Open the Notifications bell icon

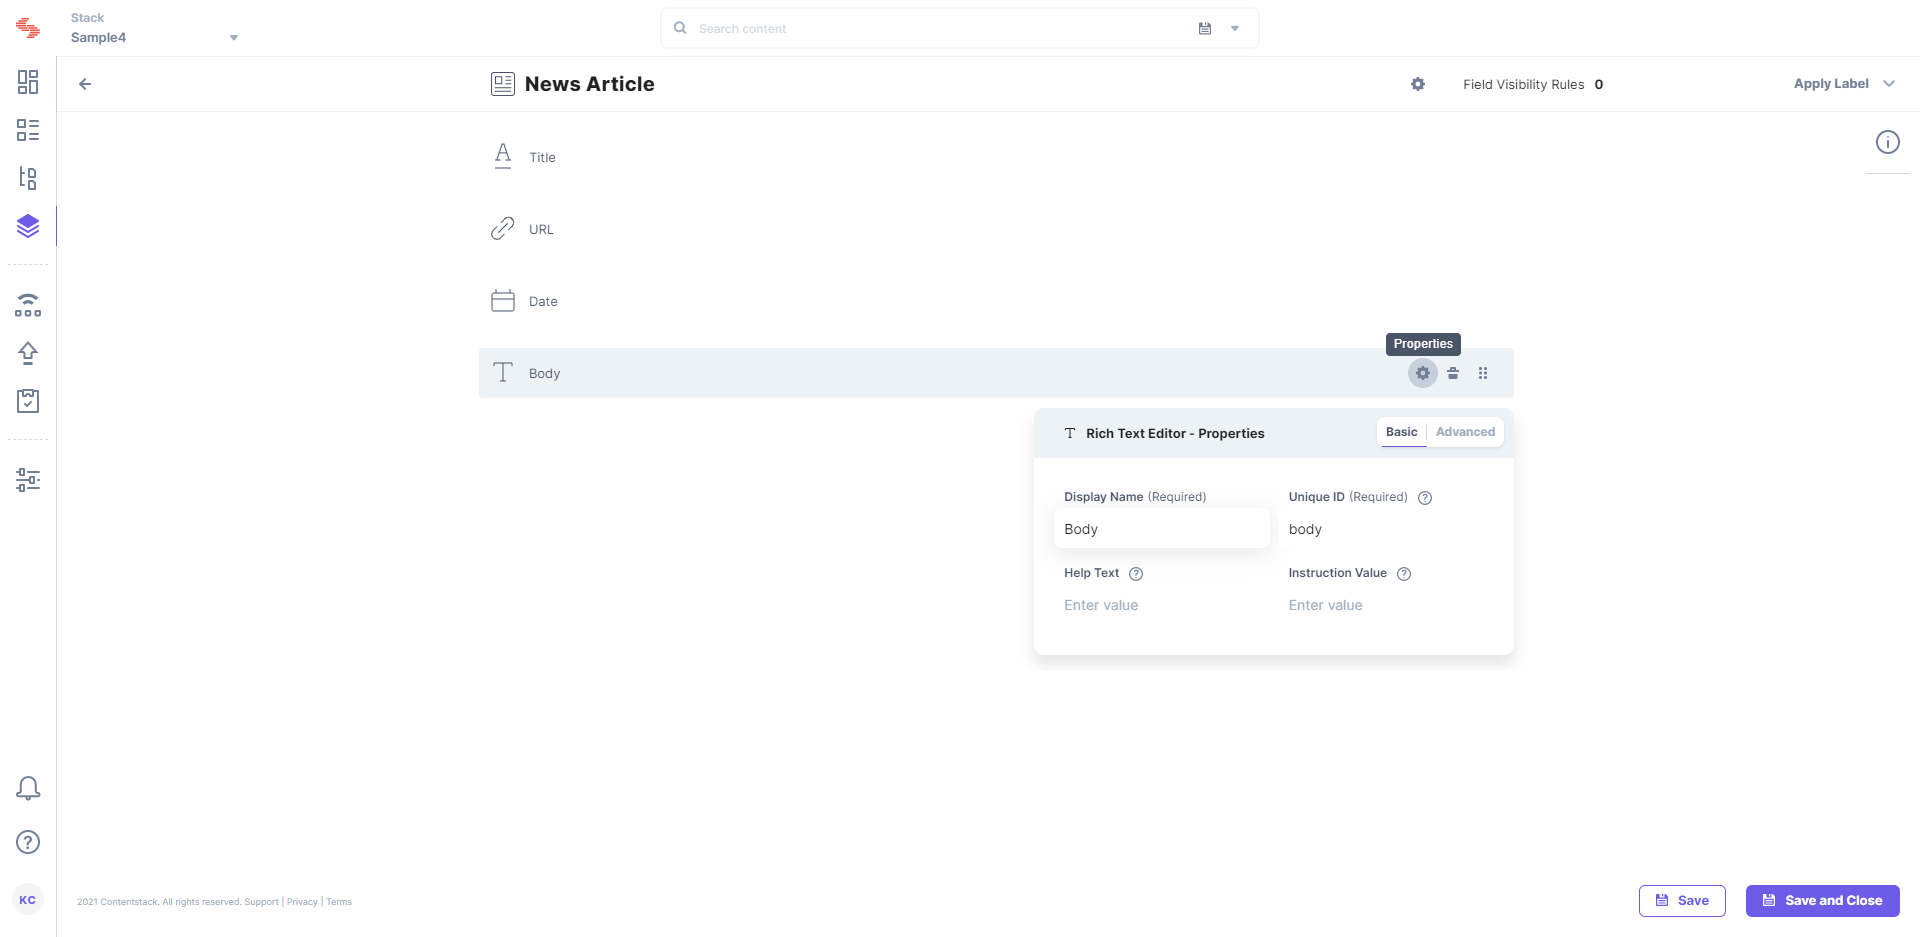(x=28, y=789)
